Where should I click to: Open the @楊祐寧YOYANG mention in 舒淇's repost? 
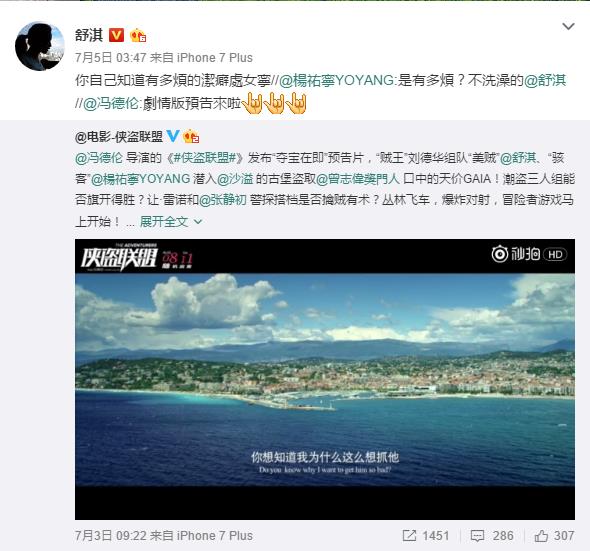pos(337,80)
